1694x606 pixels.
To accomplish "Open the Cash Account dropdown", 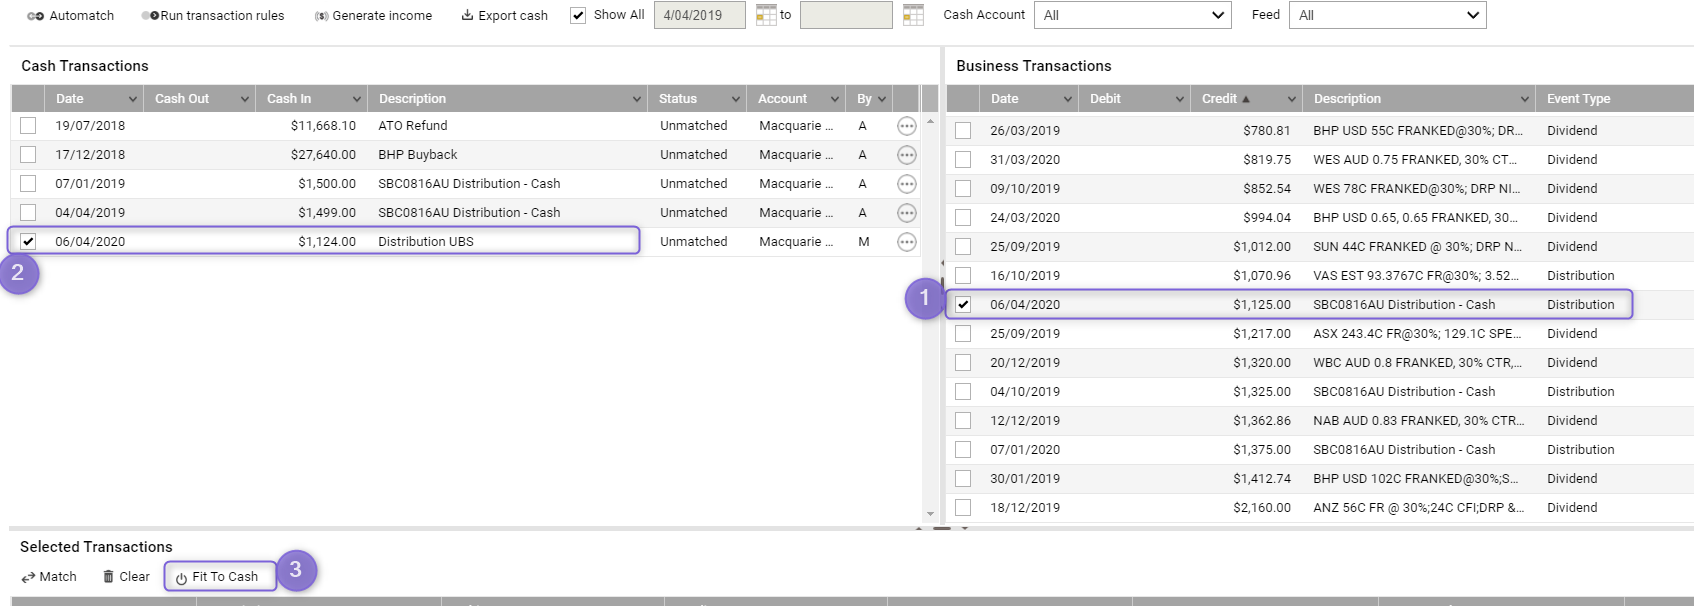I will 1134,15.
